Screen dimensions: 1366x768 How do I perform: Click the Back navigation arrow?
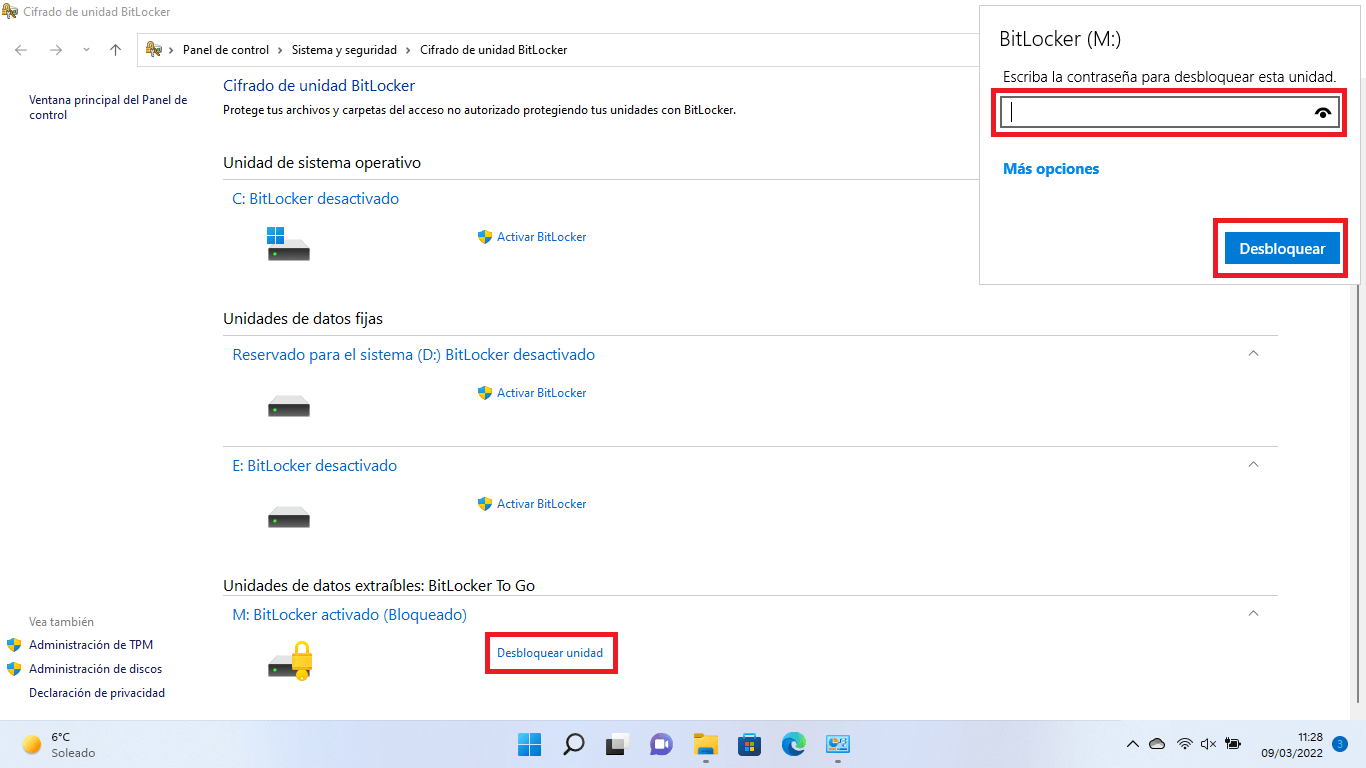(21, 50)
